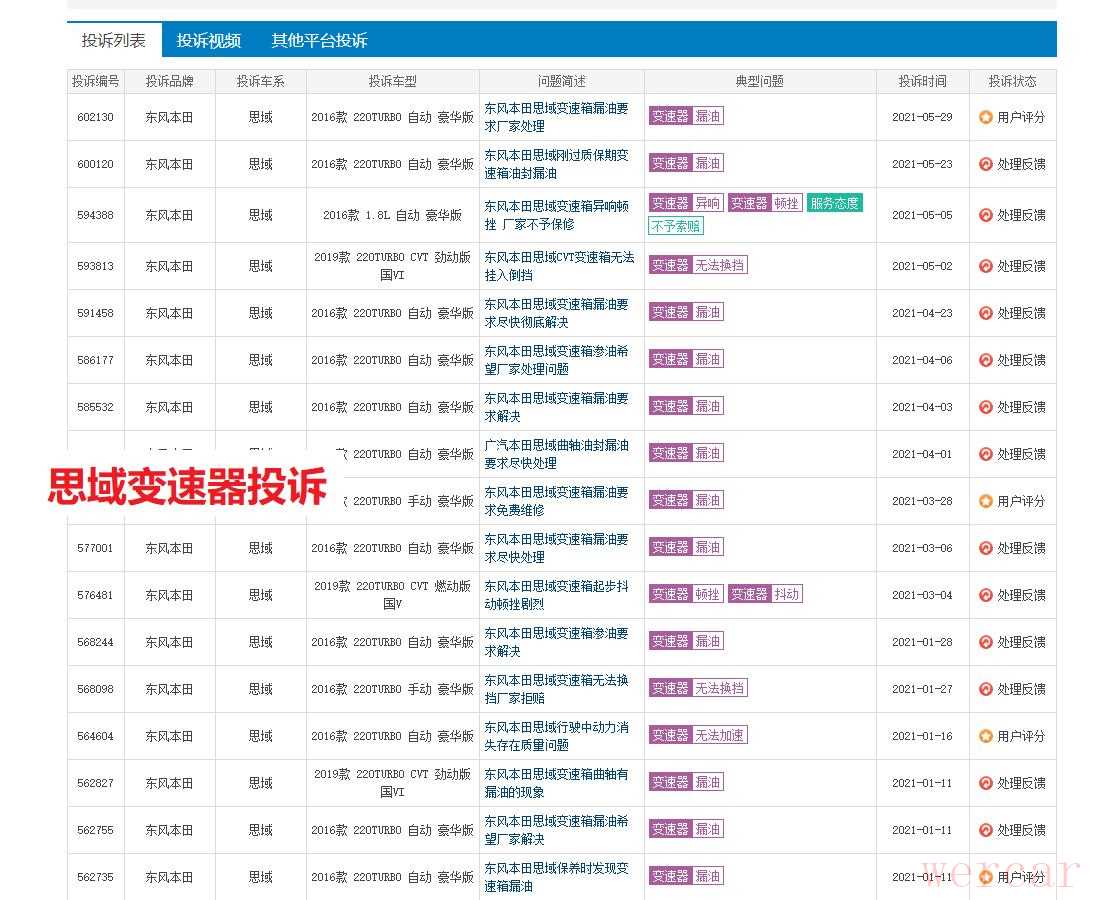Open complaint 东风本田思域行驶中动力消失
The width and height of the screenshot is (1094, 900).
pos(557,736)
